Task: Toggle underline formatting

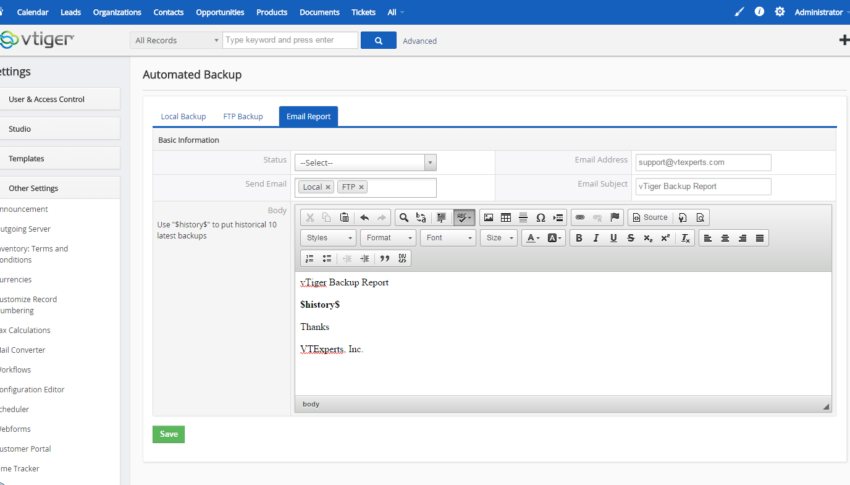Action: pyautogui.click(x=614, y=238)
